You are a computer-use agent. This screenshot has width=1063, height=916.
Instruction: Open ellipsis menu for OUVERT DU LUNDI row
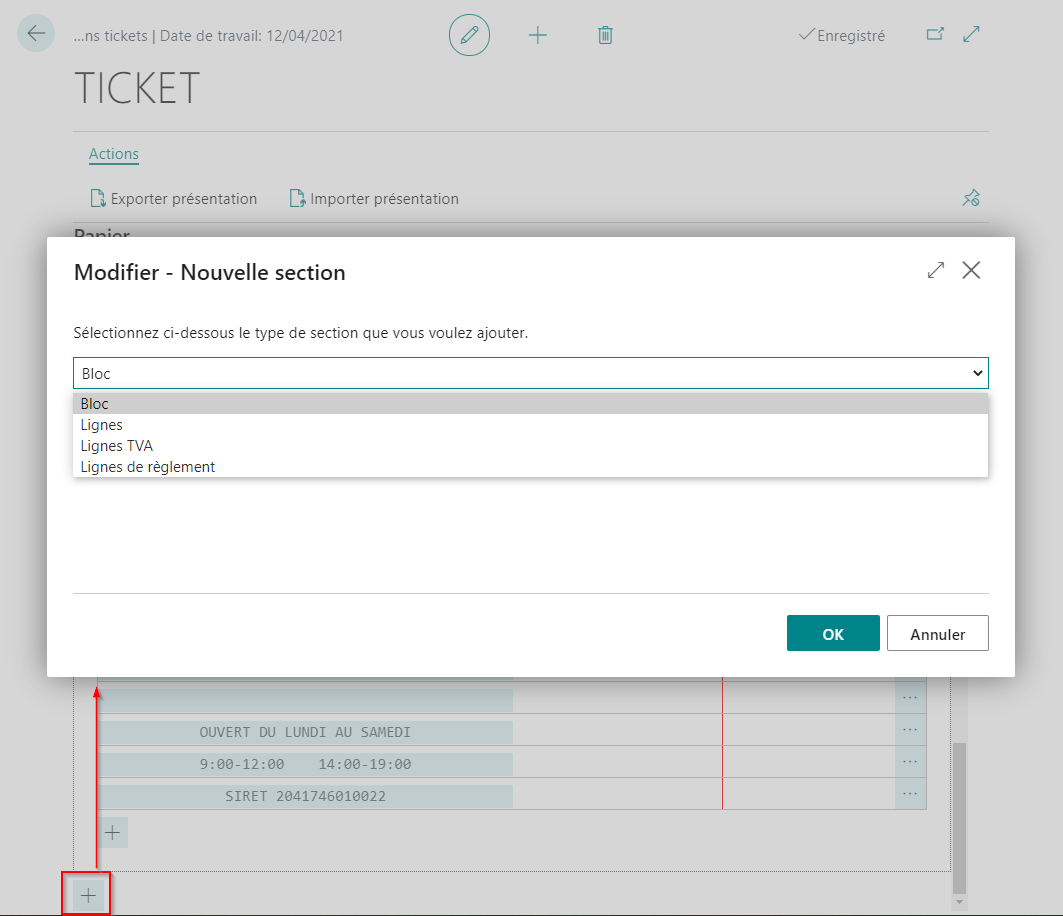tap(910, 730)
